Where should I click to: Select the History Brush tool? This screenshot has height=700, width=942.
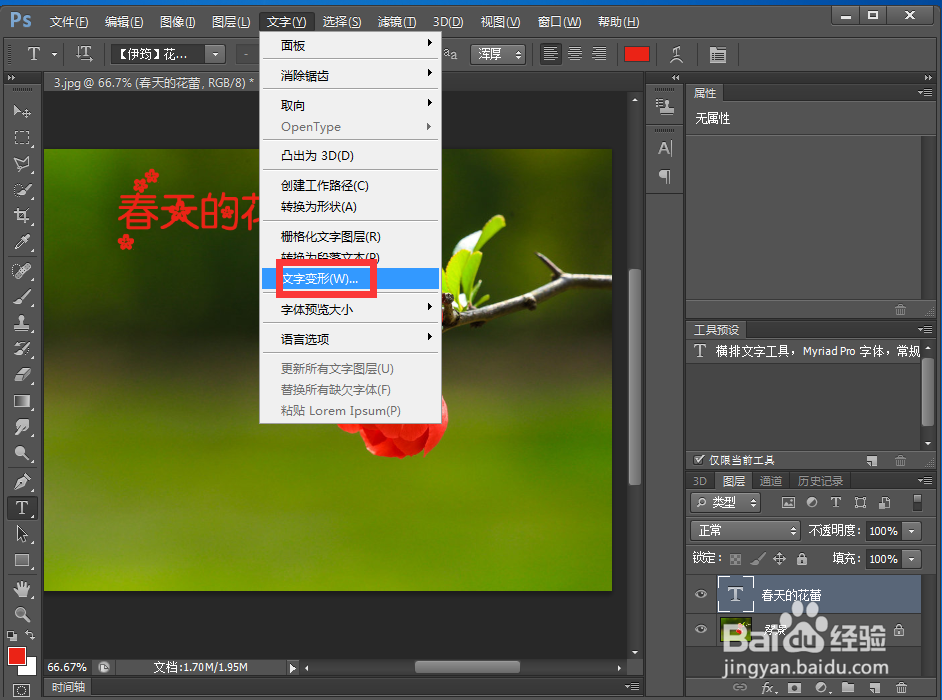[x=22, y=349]
